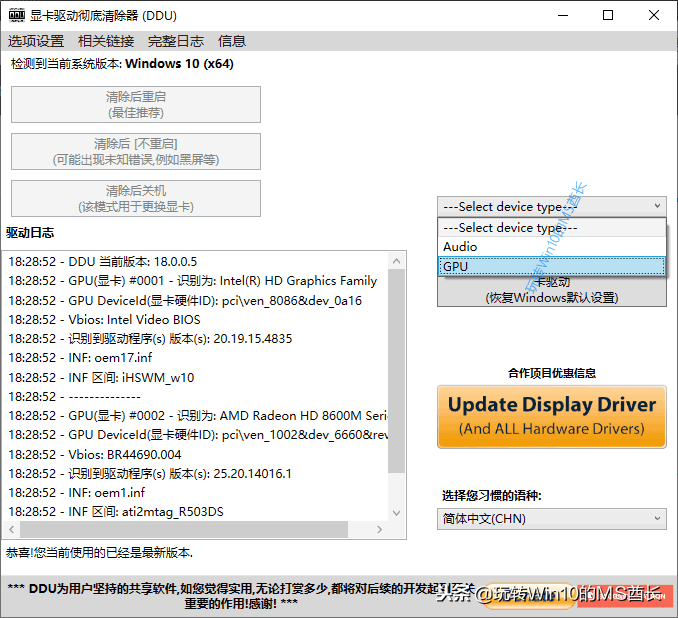
Task: Expand the Select device type combo box
Action: 552,207
